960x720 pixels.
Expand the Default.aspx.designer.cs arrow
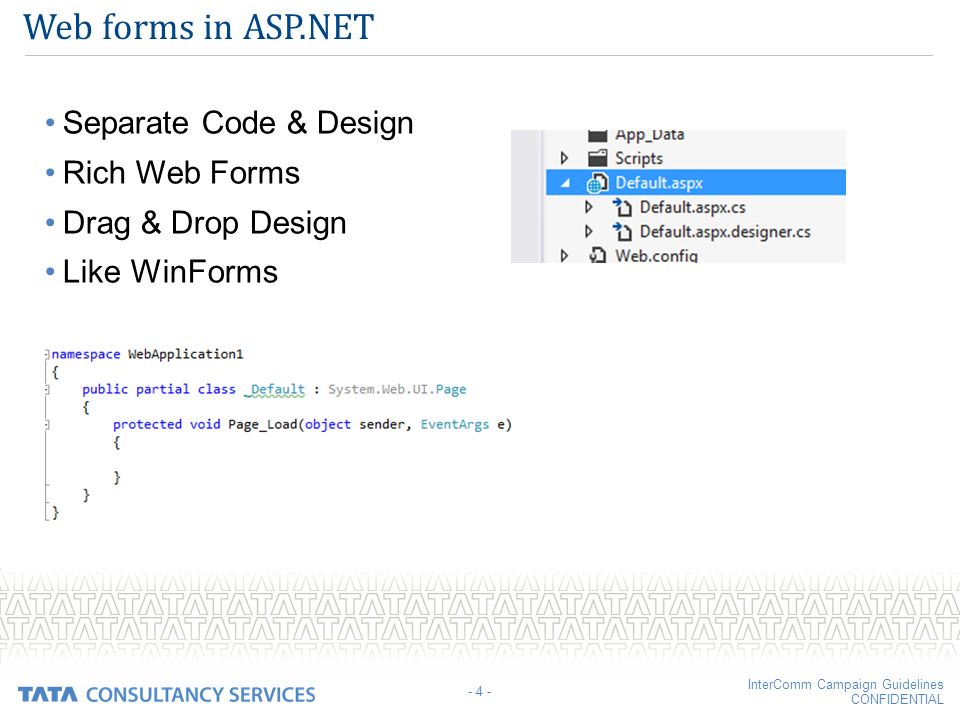(588, 231)
